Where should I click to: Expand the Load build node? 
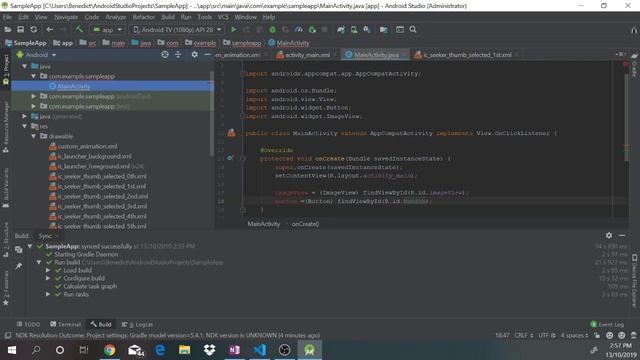click(48, 270)
